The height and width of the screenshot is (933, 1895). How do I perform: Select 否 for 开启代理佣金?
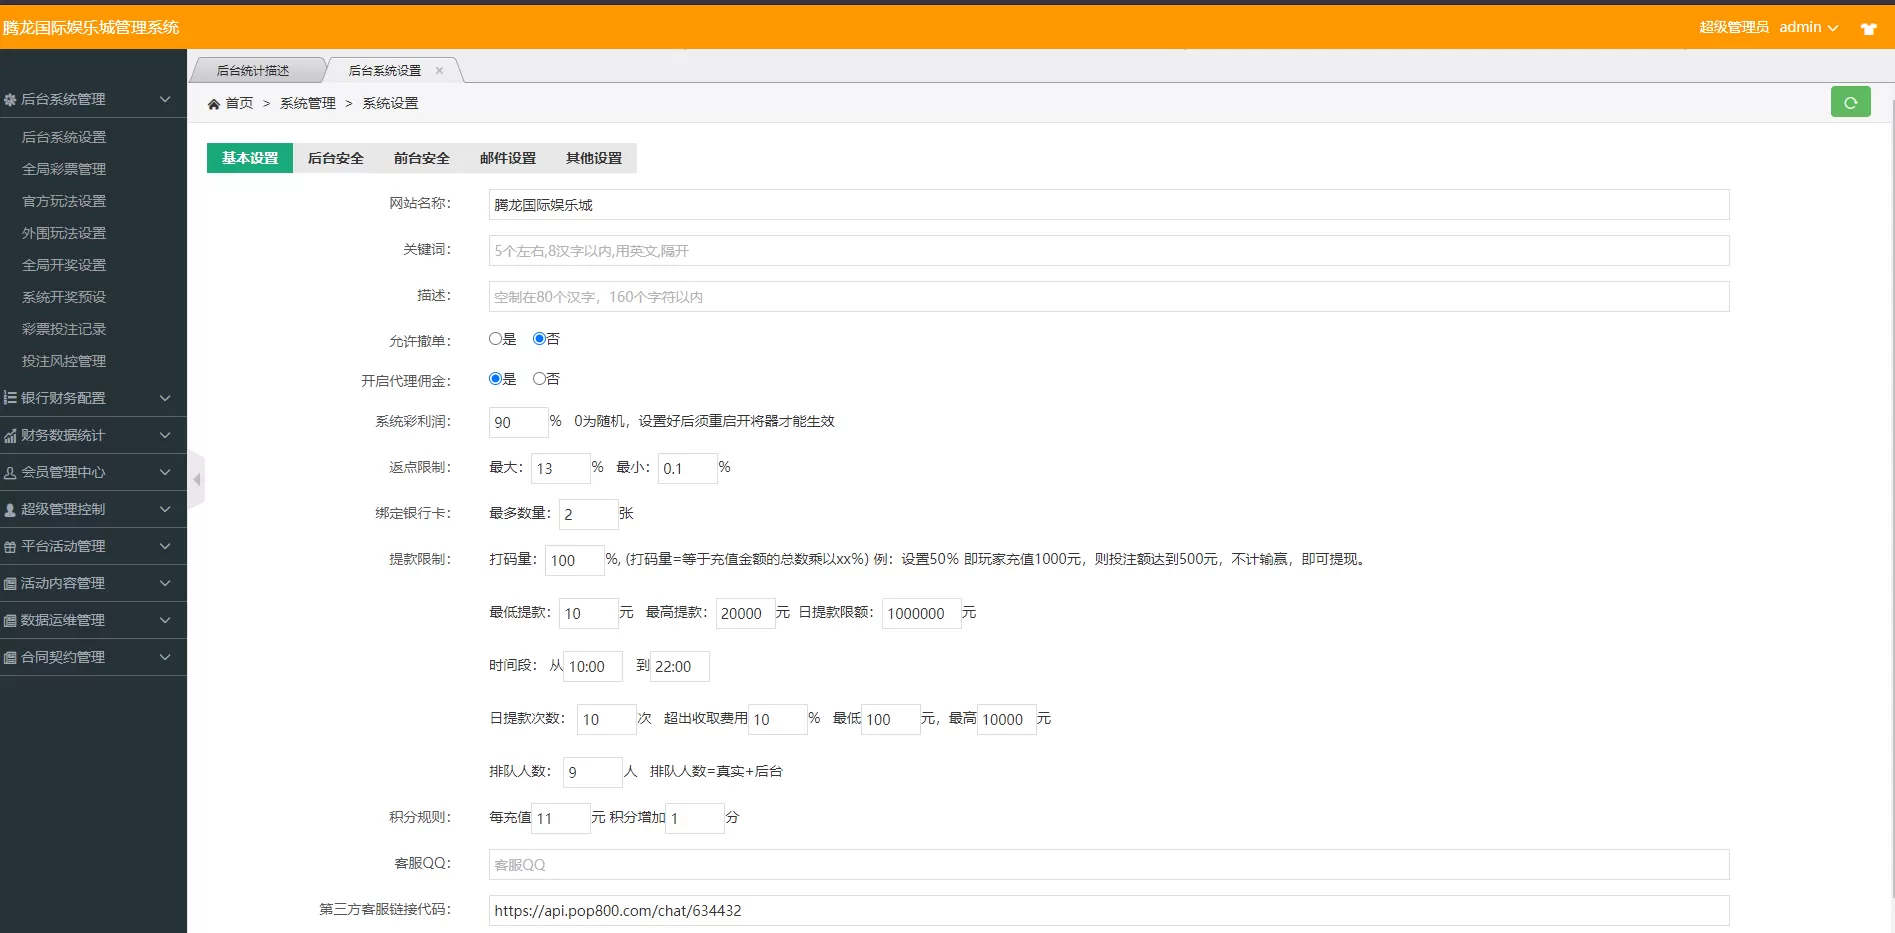[x=538, y=378]
